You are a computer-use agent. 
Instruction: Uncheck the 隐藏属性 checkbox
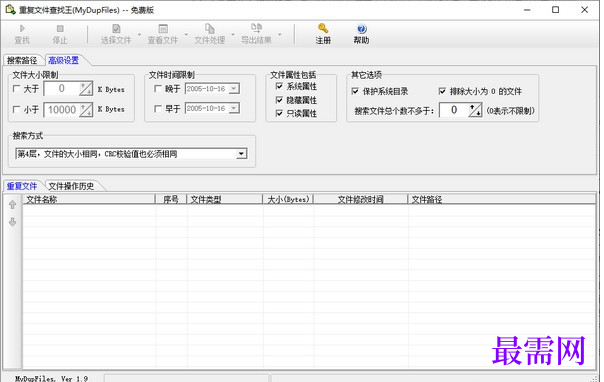(x=279, y=100)
